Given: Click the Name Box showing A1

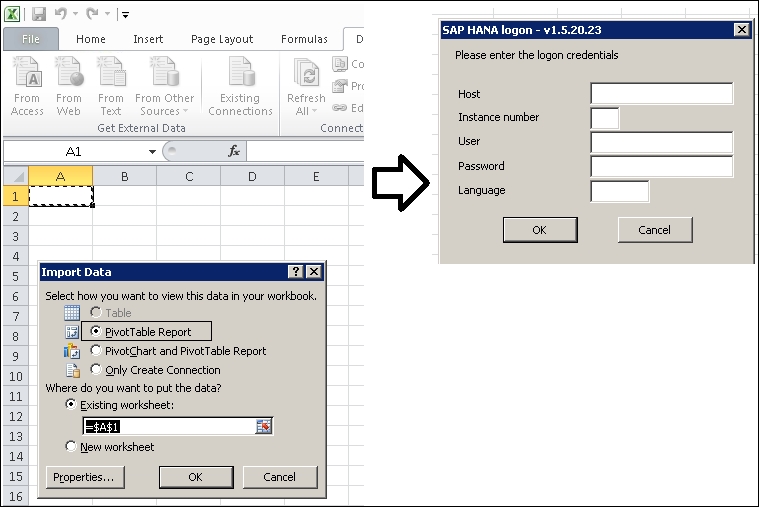Looking at the screenshot, I should point(74,152).
